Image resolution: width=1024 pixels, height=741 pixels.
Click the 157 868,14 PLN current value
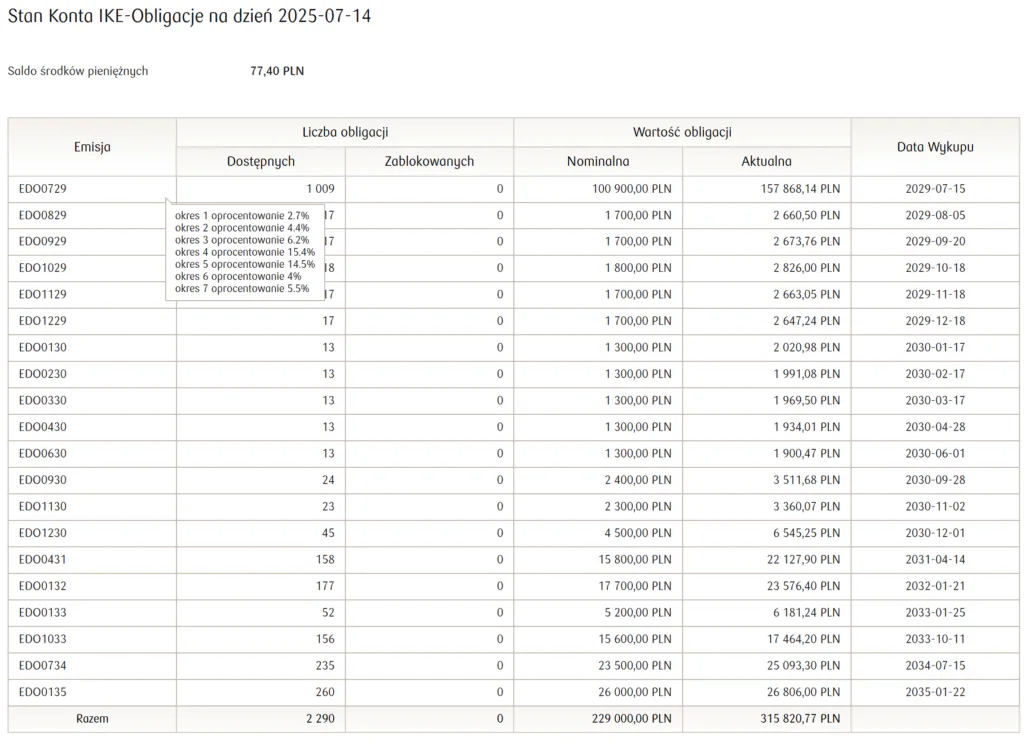coord(797,189)
